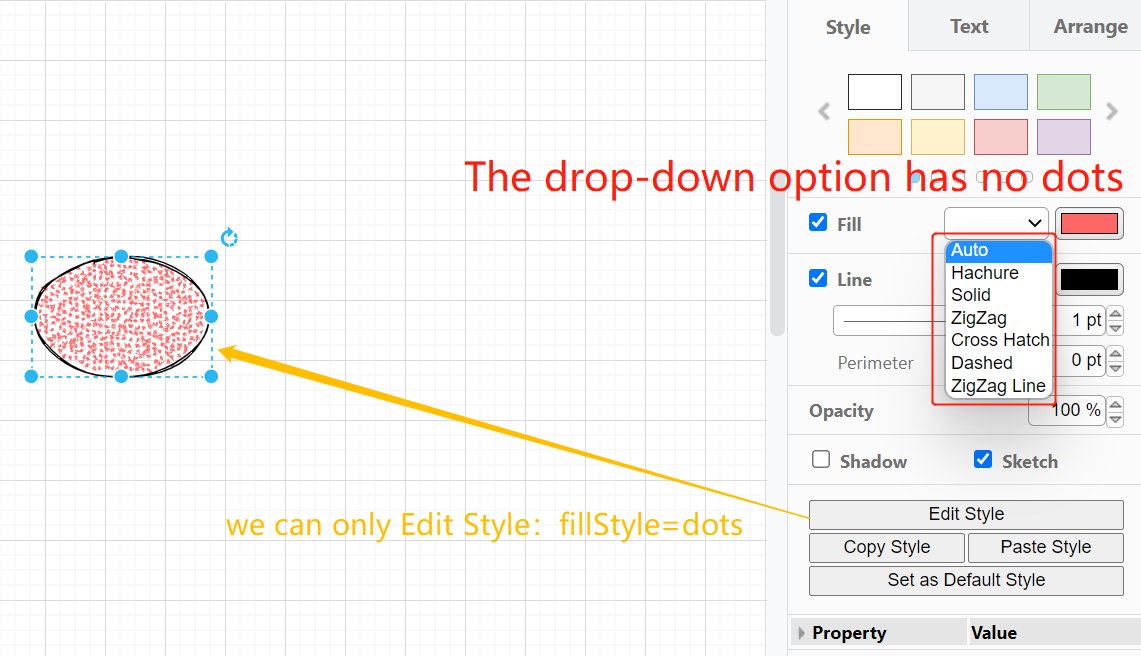Expand the Property section
The height and width of the screenshot is (656, 1141).
tap(801, 632)
